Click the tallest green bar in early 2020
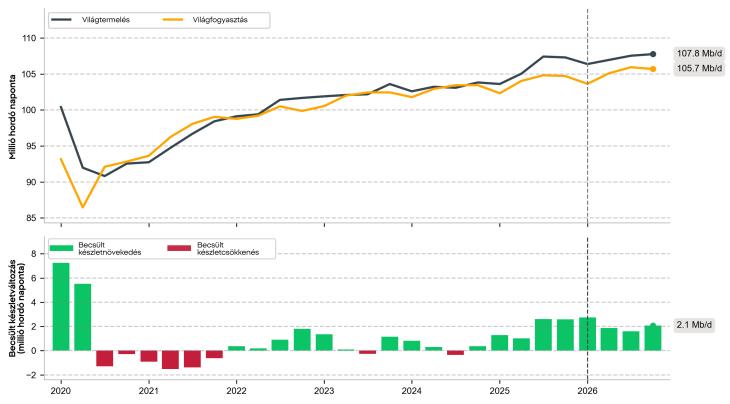The width and height of the screenshot is (730, 404). click(61, 306)
